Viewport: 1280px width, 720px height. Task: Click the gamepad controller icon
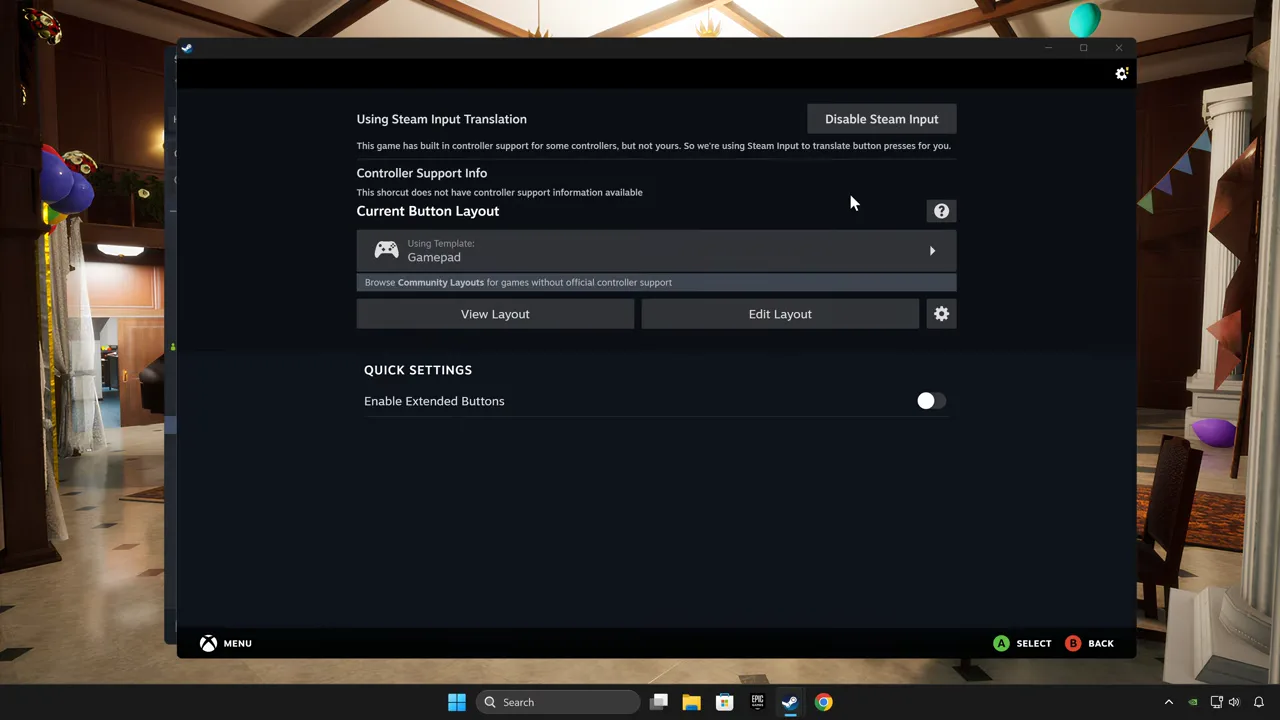pos(386,250)
